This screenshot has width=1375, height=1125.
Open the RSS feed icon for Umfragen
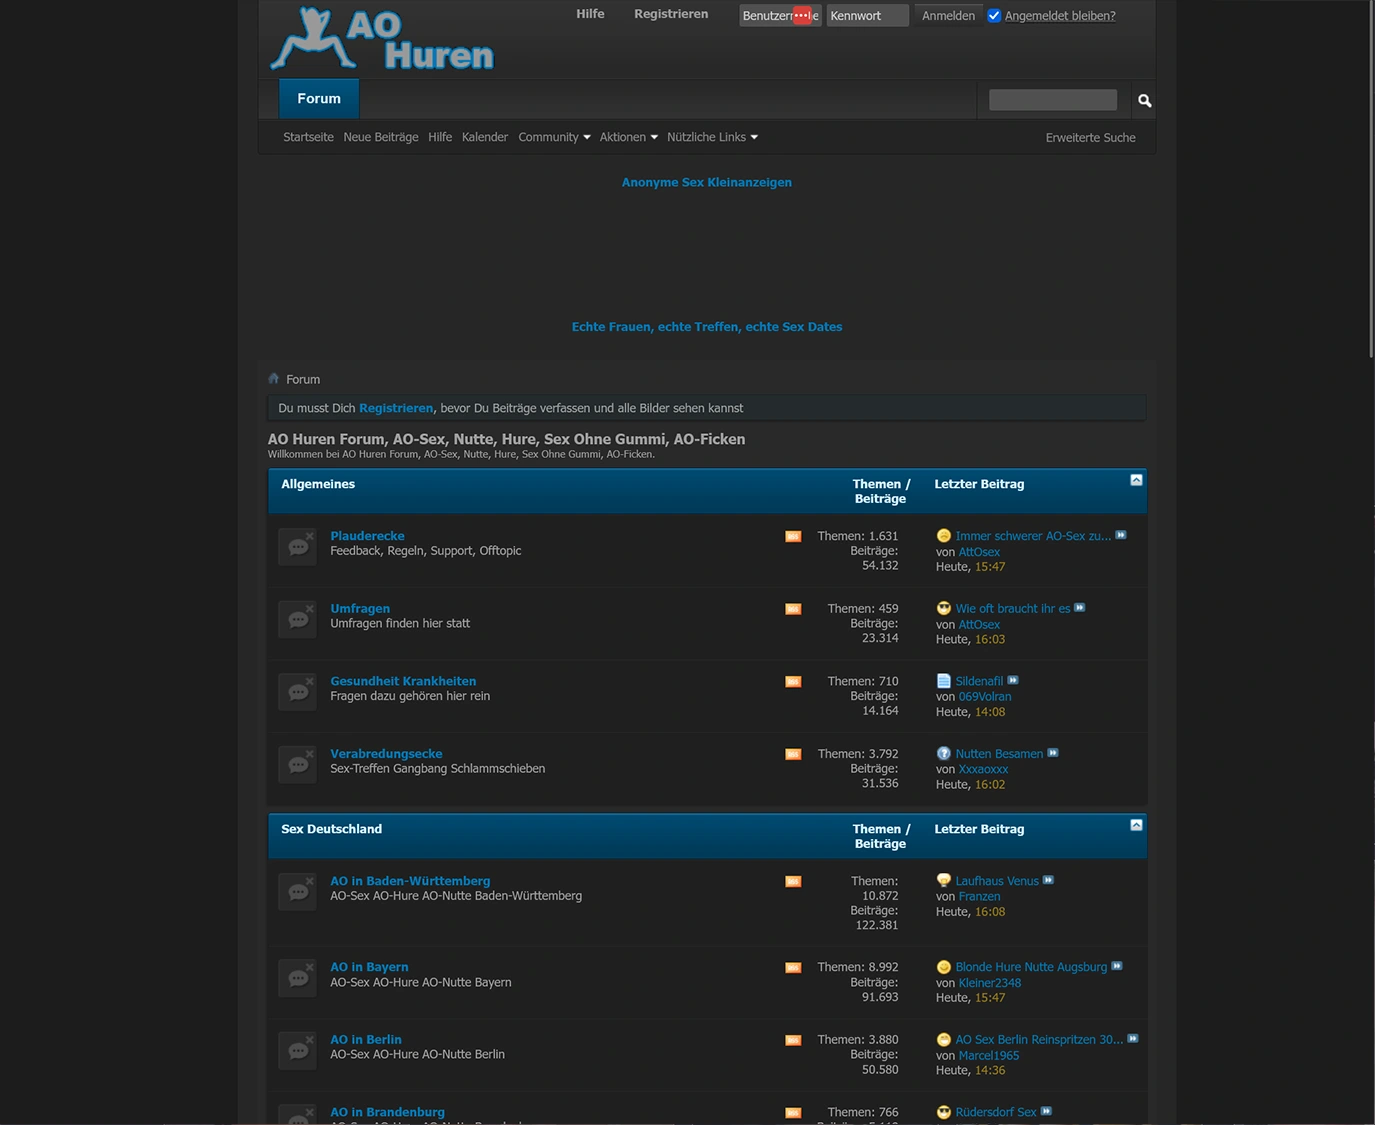[x=793, y=609]
